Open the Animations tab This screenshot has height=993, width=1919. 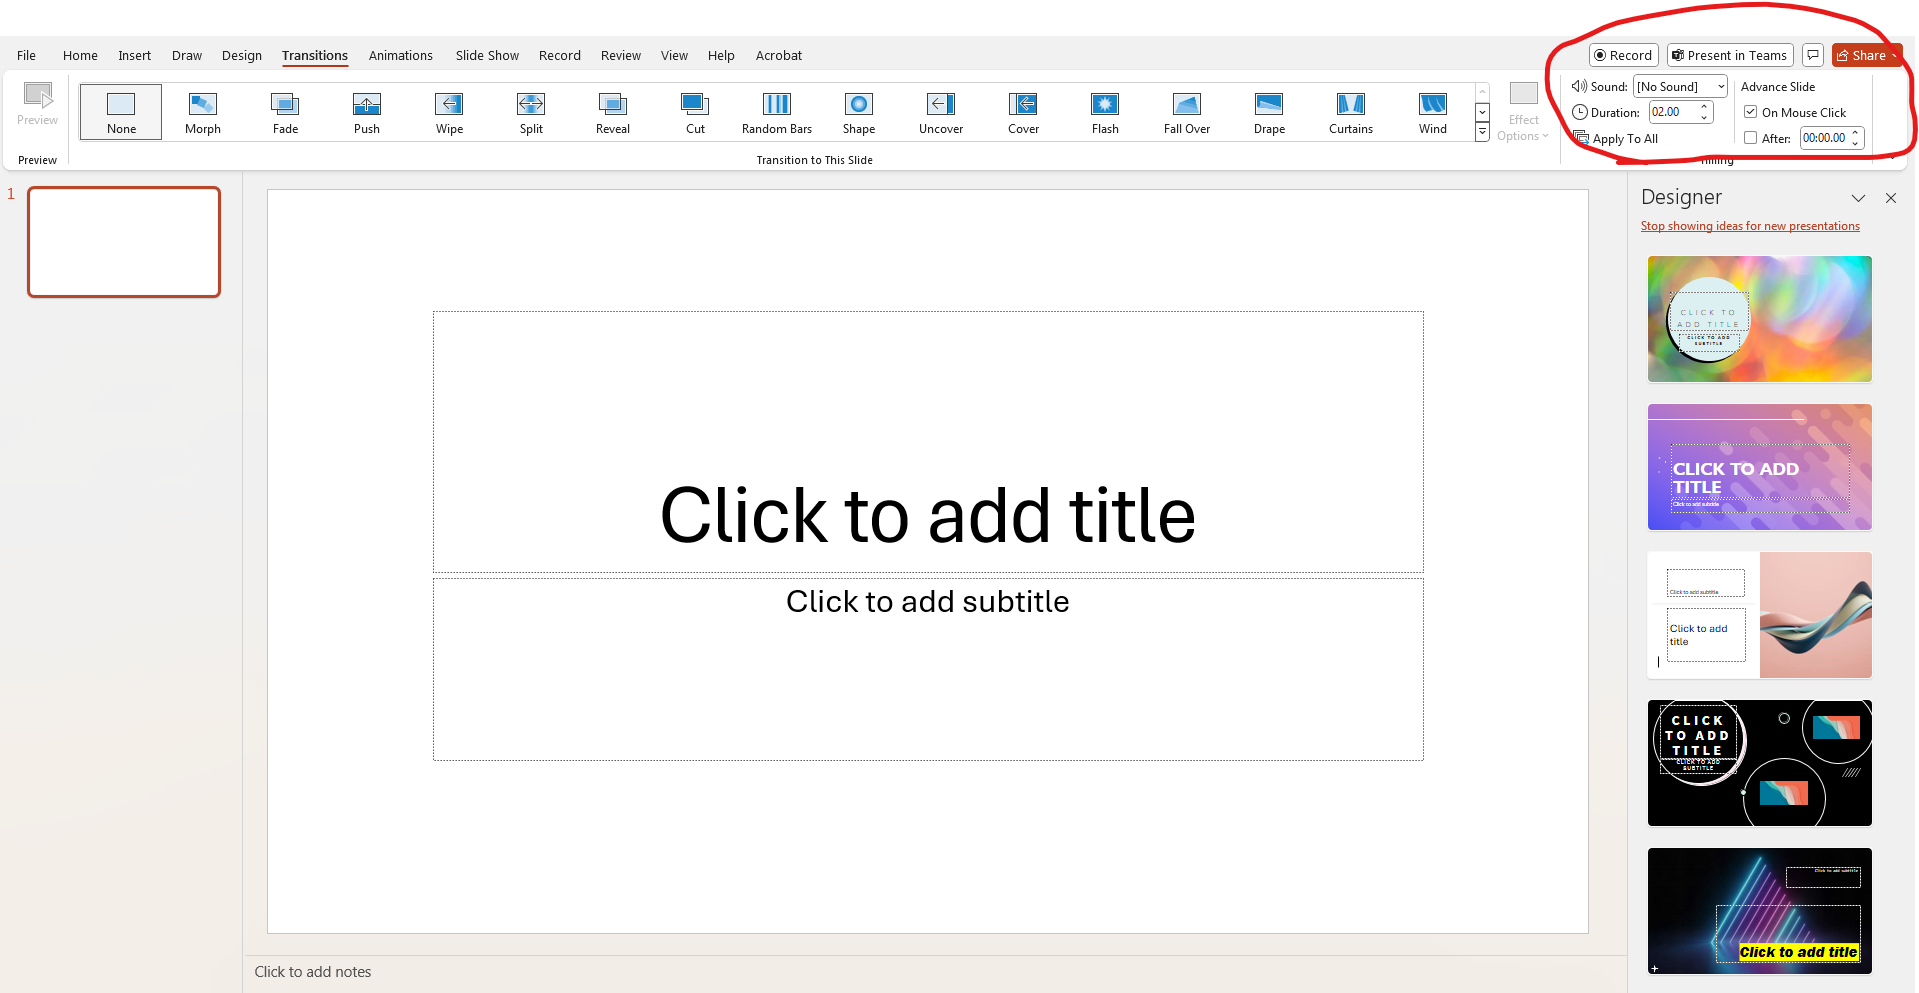tap(400, 55)
